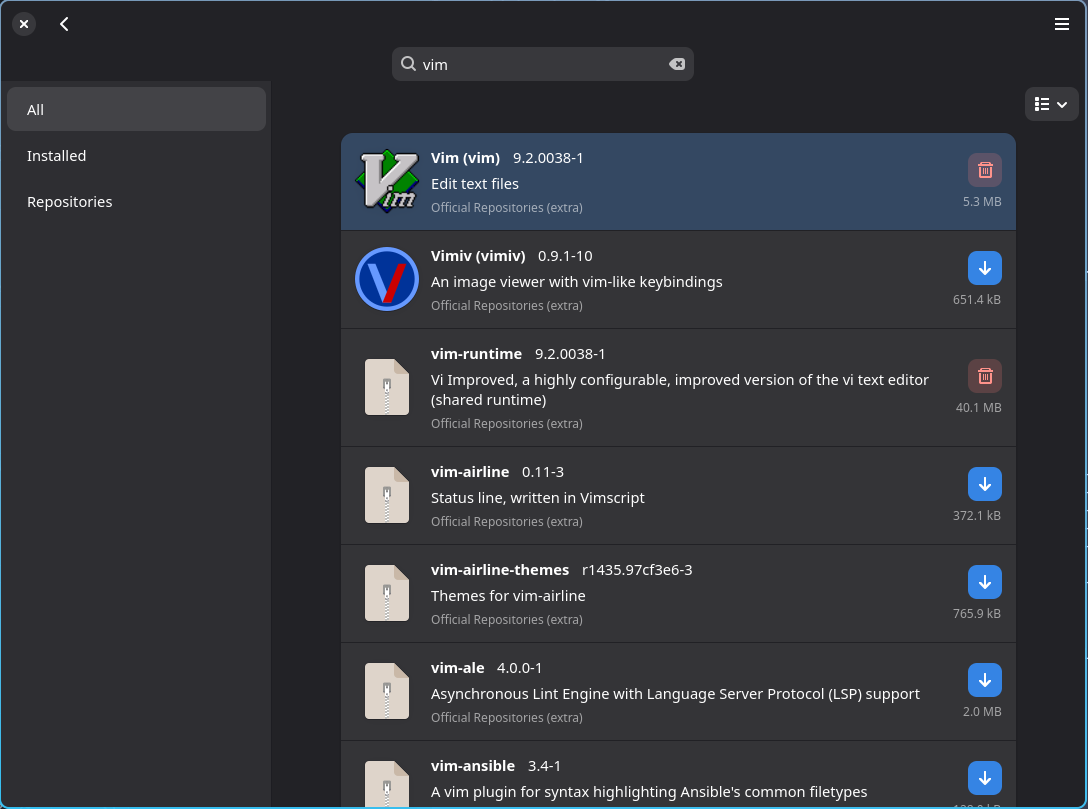This screenshot has width=1088, height=809.
Task: Click the Vim application logo thumbnail
Action: coord(387,181)
